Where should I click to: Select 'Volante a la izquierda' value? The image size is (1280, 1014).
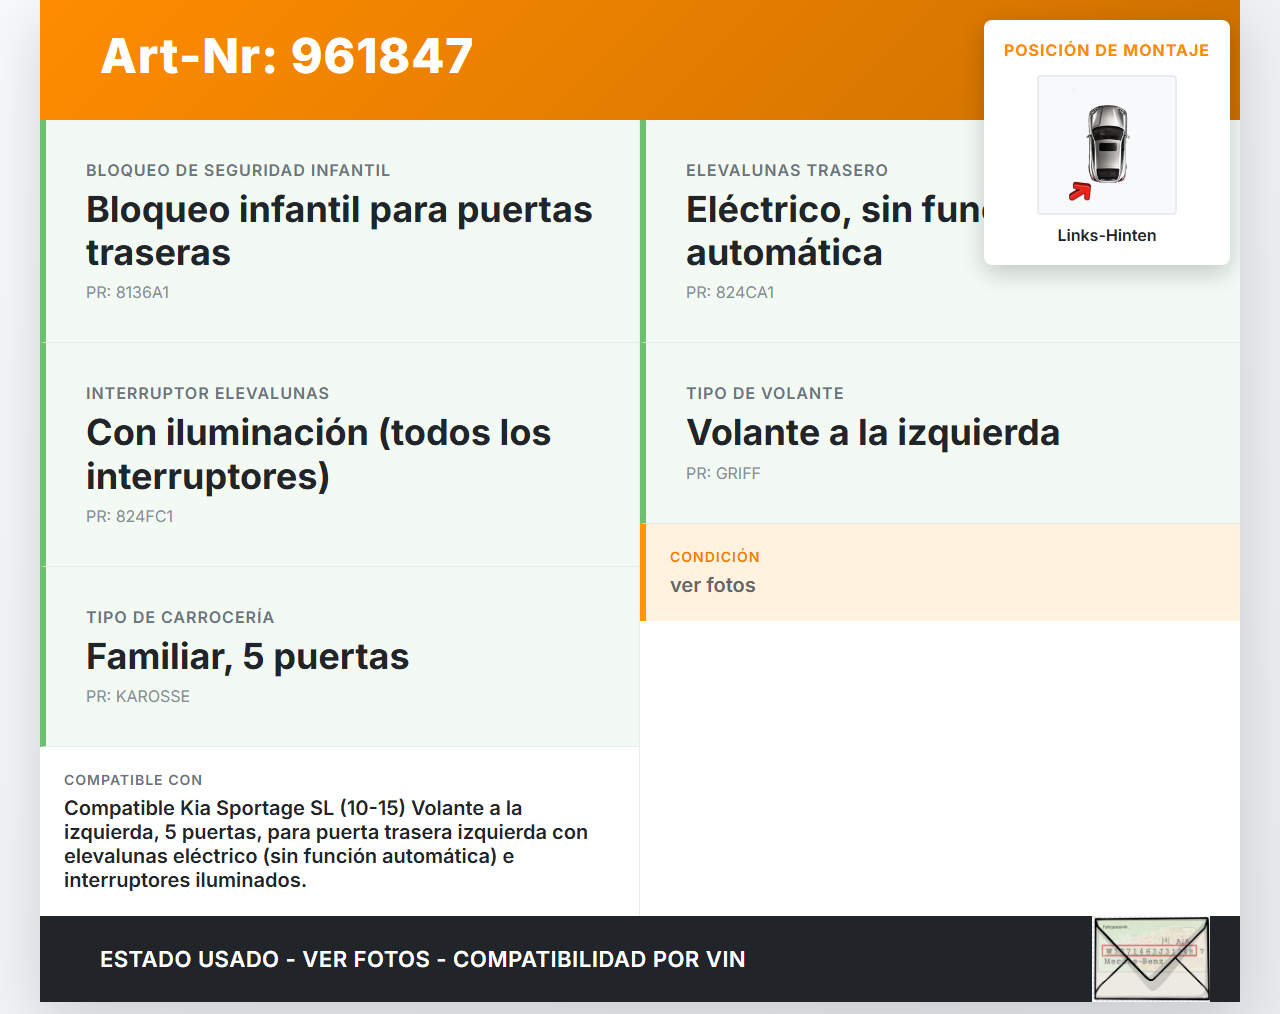tap(873, 433)
